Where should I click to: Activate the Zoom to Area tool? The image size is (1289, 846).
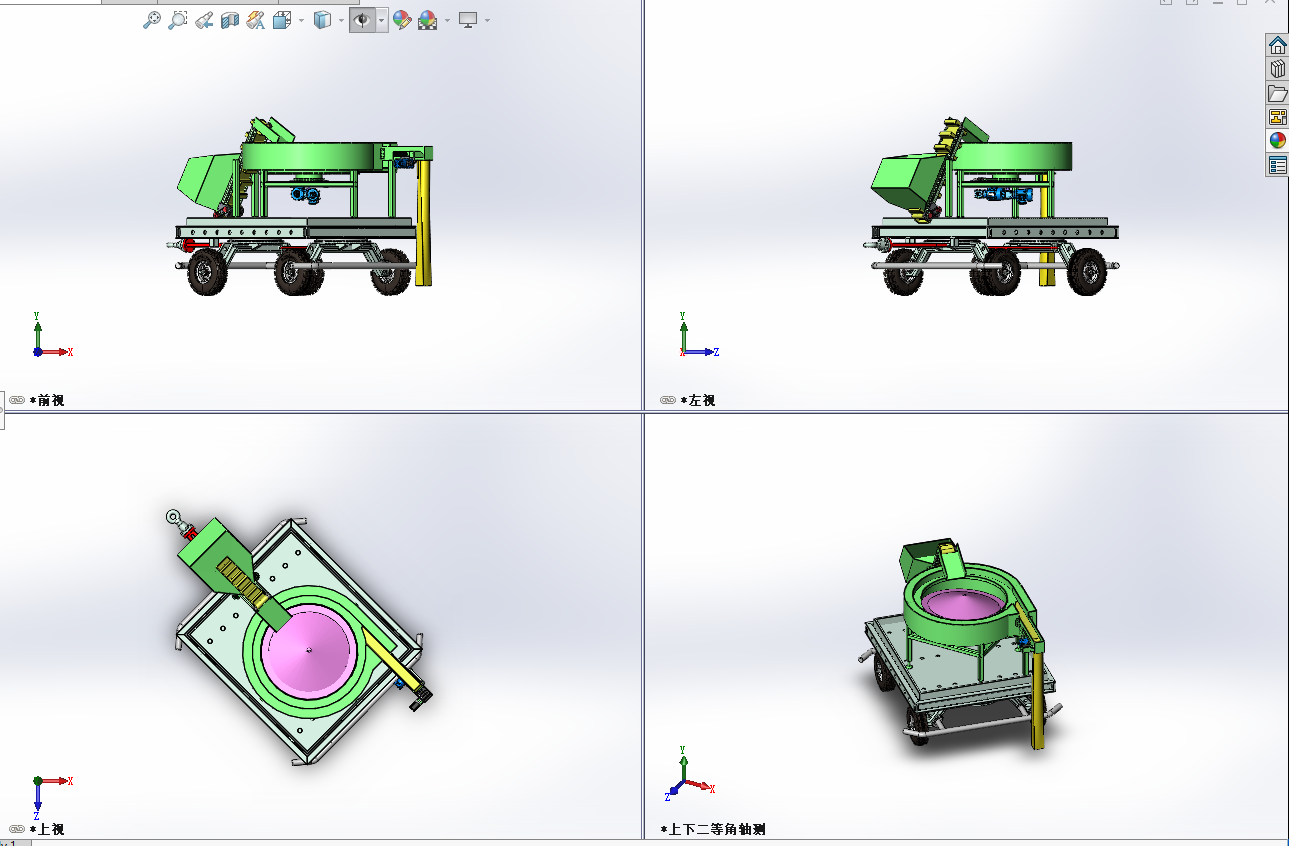pos(178,20)
